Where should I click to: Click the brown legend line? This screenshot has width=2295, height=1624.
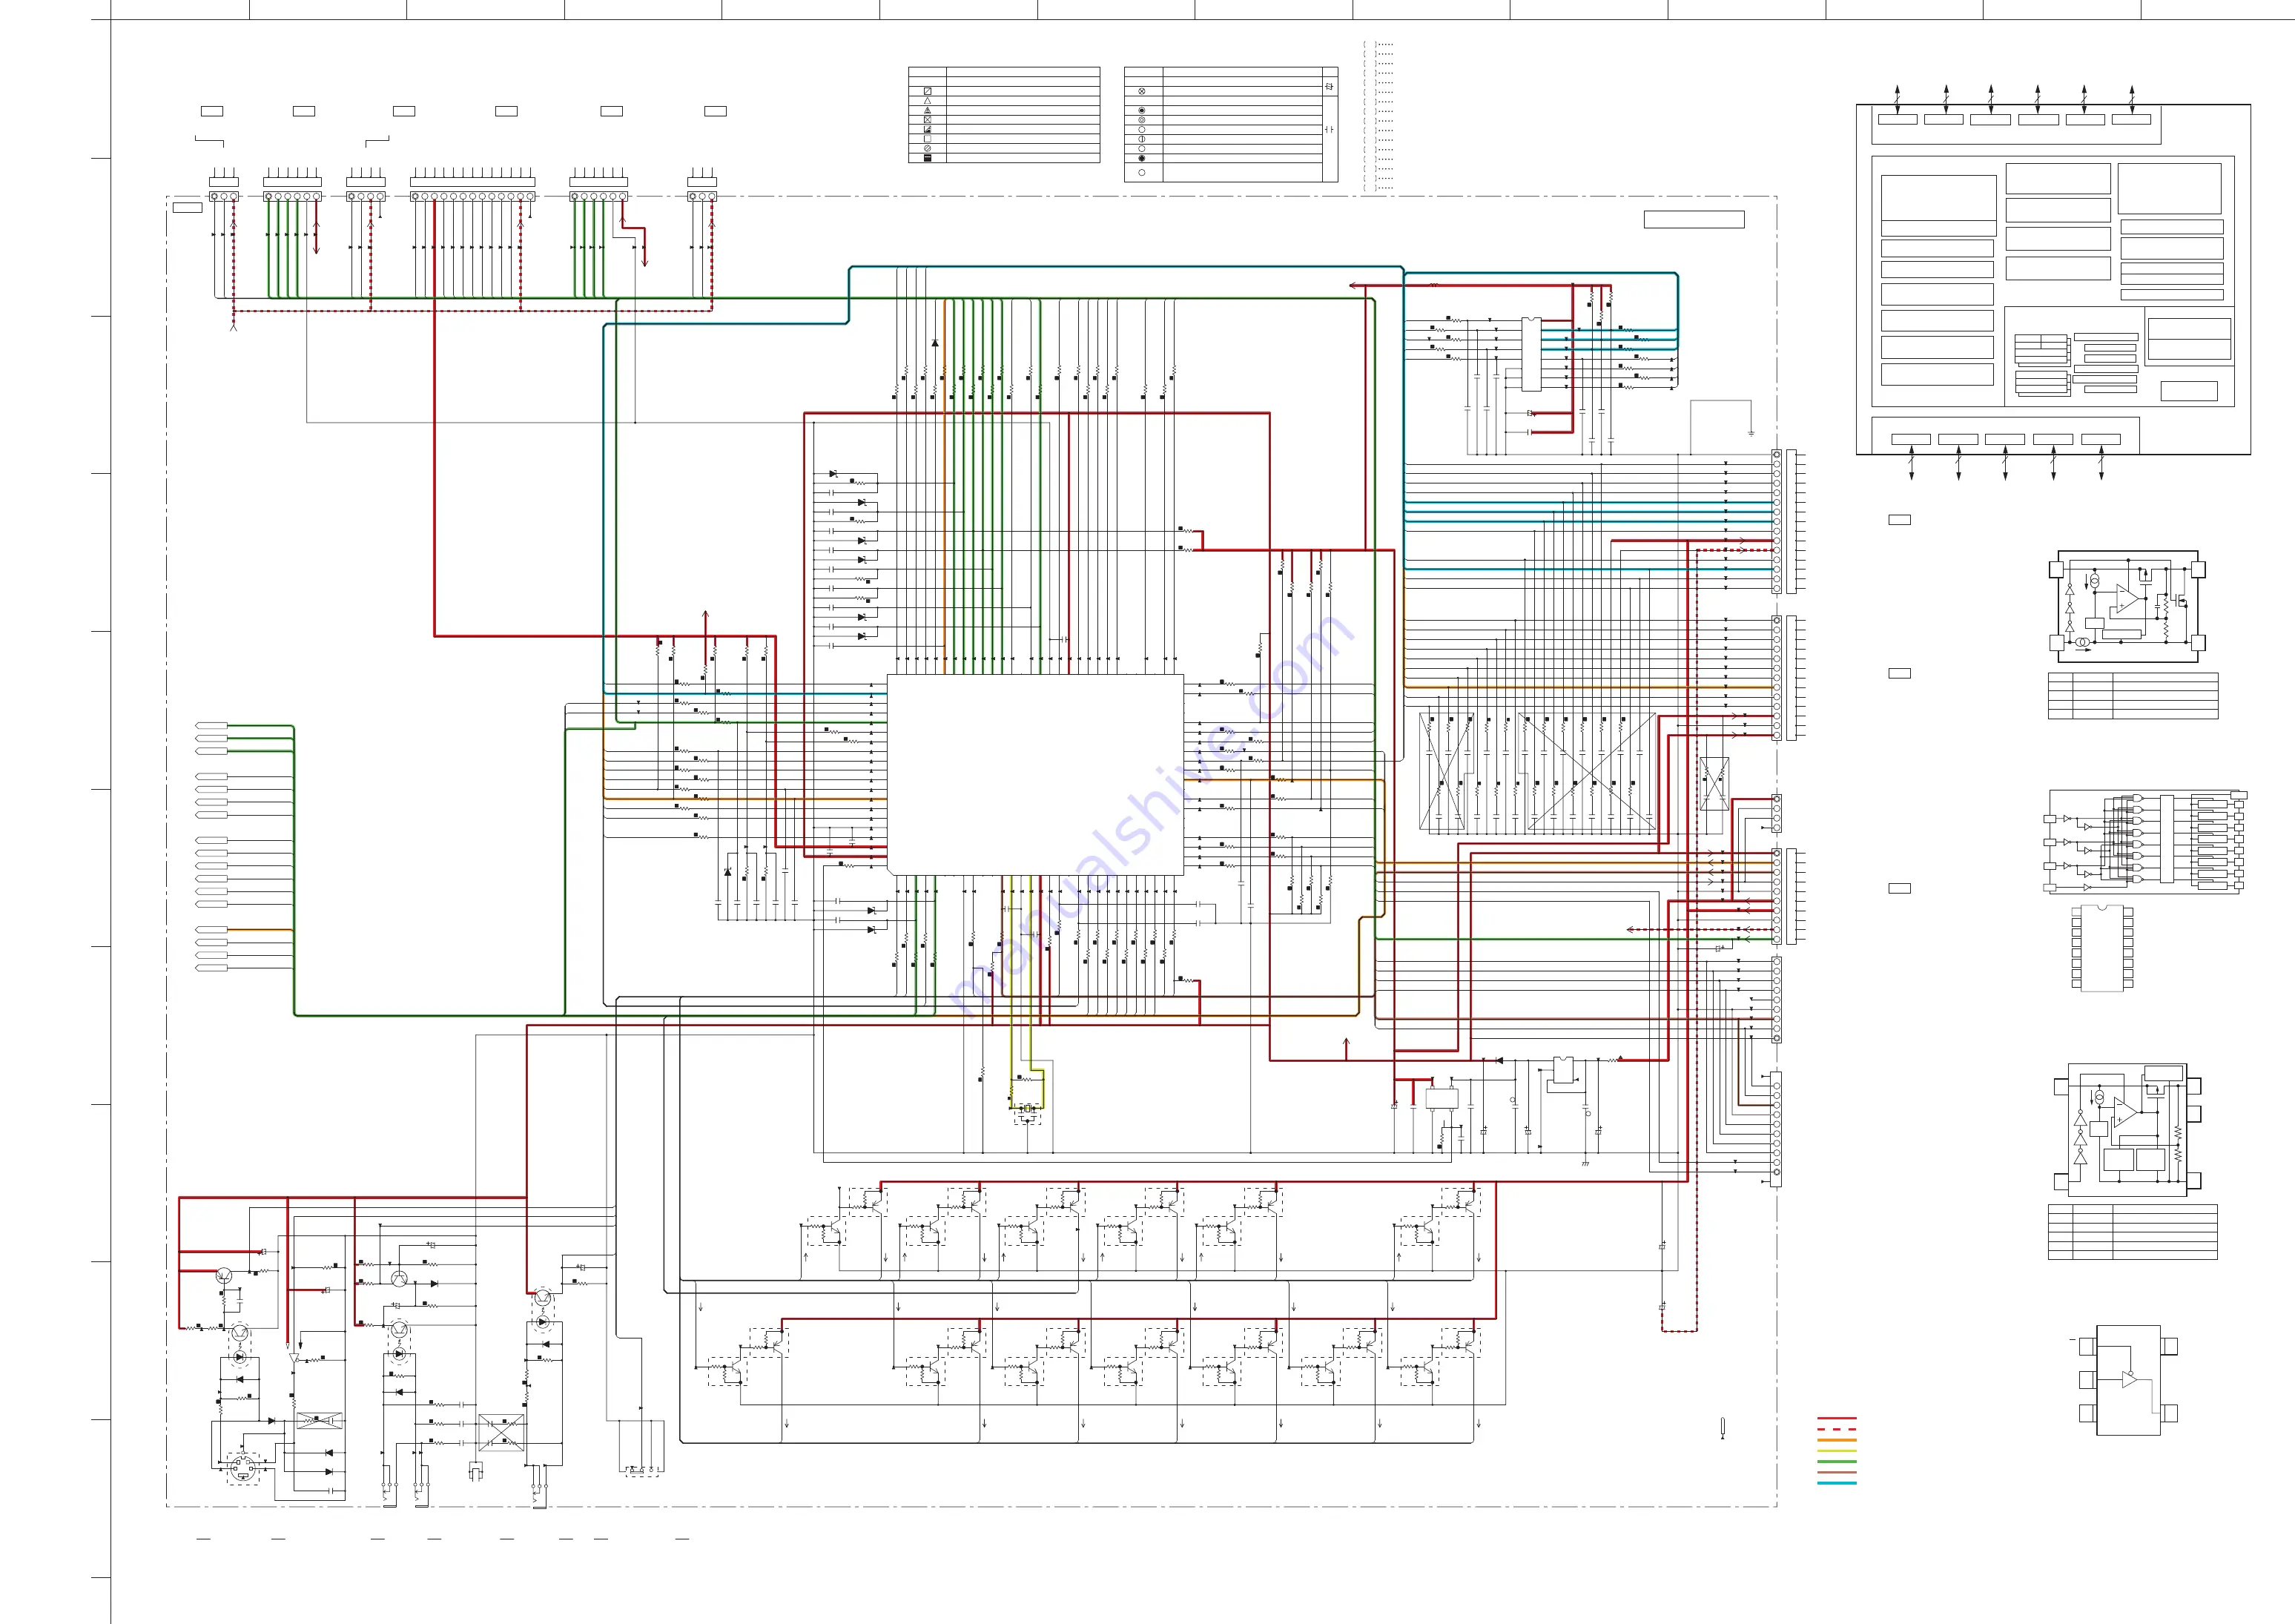(x=1837, y=1472)
